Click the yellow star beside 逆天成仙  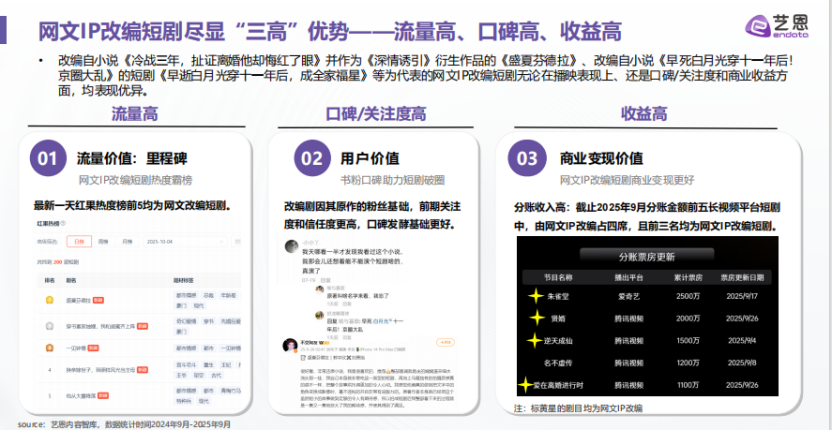point(535,340)
